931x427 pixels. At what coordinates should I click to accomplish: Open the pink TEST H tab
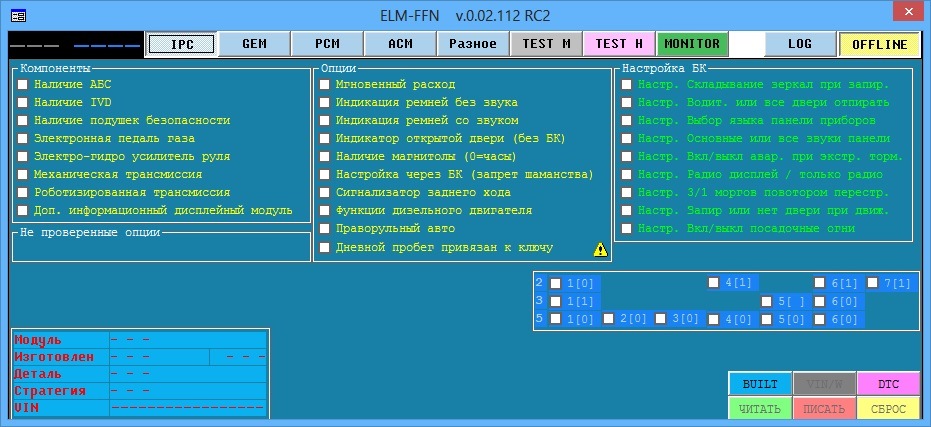tap(619, 44)
